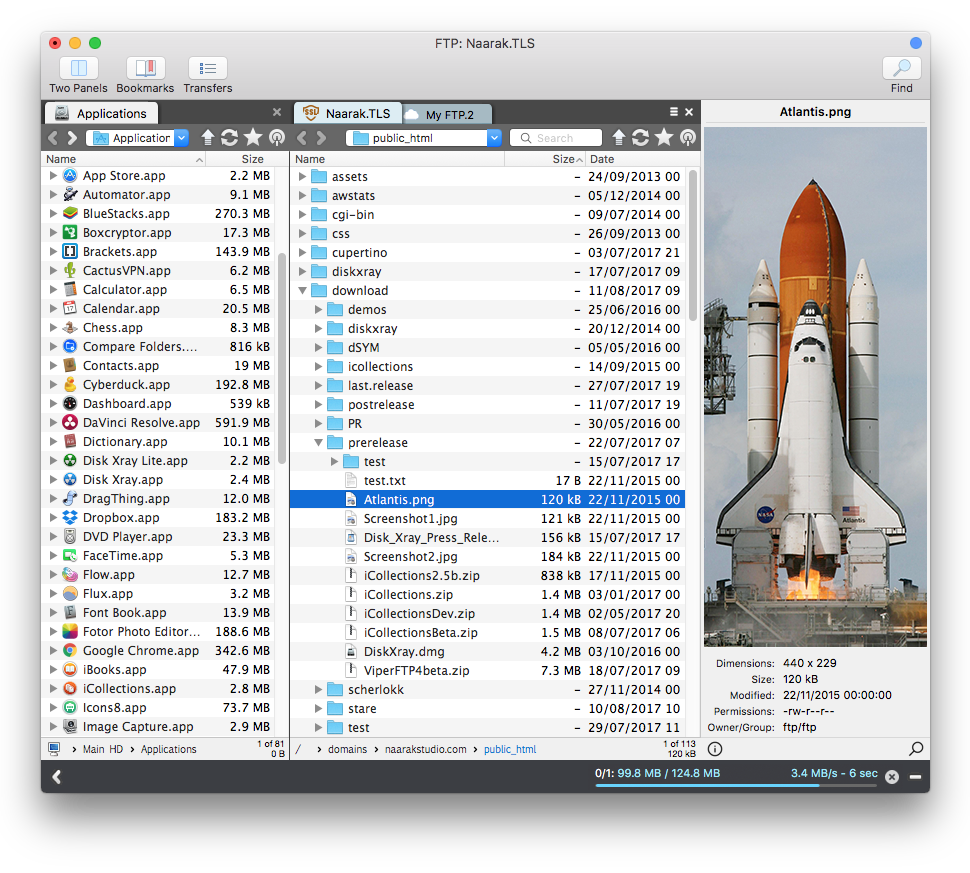Select DaVinci Resolve.app
970x873 pixels.
(160, 423)
